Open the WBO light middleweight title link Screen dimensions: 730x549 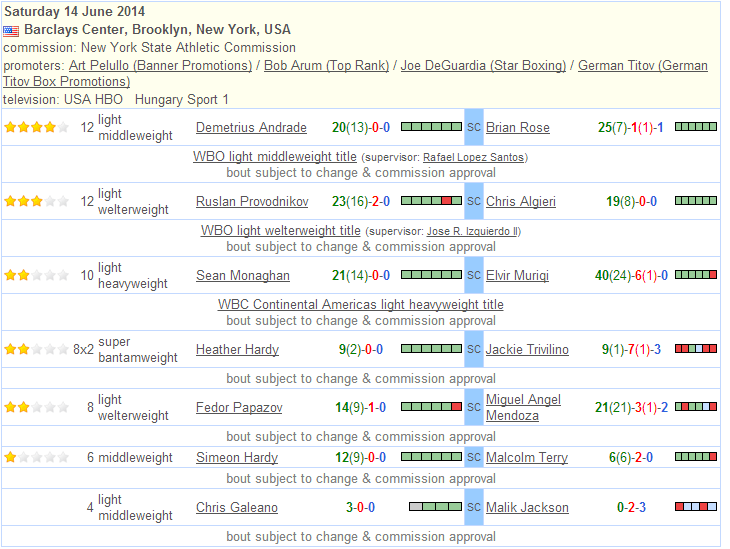(275, 157)
